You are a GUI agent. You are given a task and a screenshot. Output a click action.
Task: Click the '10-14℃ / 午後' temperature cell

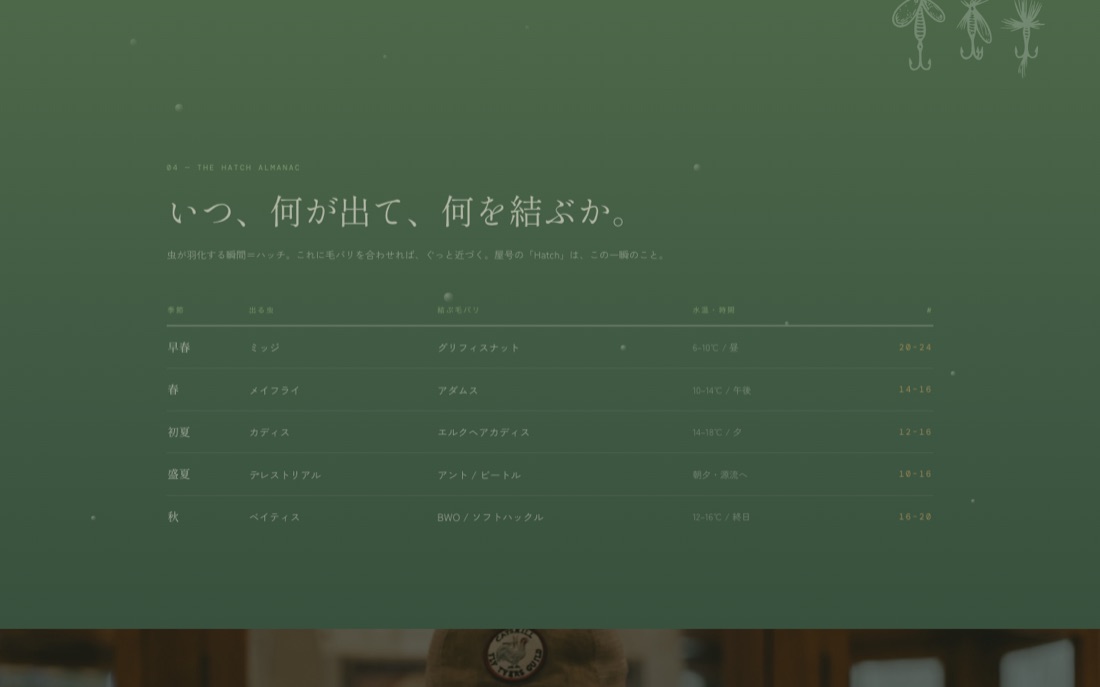tap(721, 390)
